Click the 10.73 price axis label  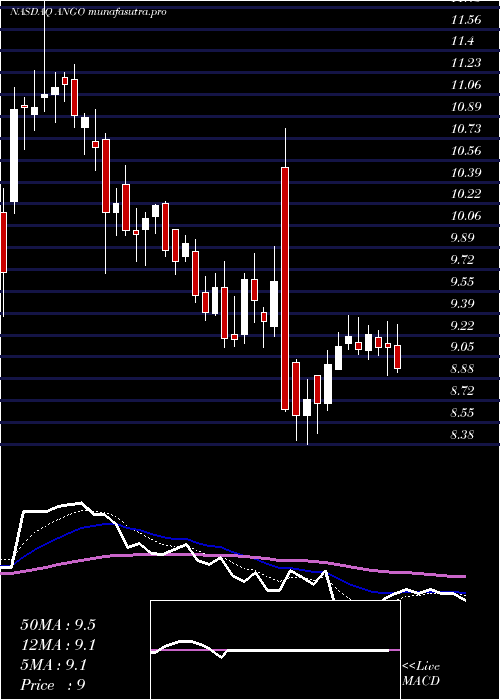click(466, 129)
